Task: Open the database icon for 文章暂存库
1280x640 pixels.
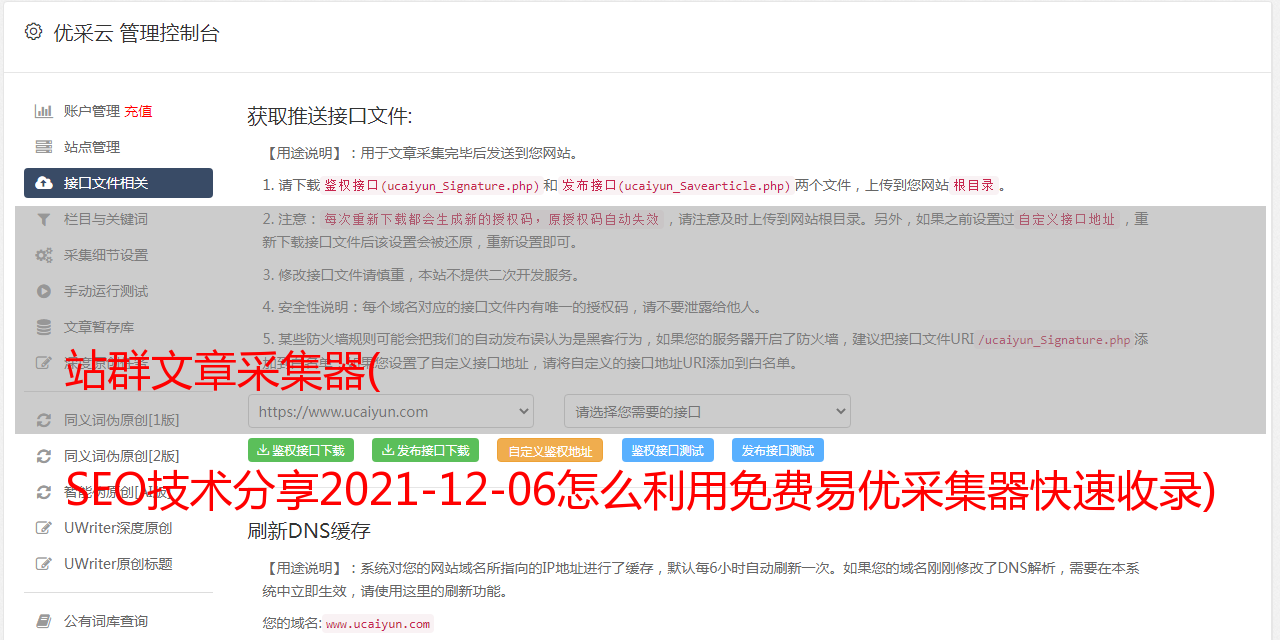Action: pos(43,327)
